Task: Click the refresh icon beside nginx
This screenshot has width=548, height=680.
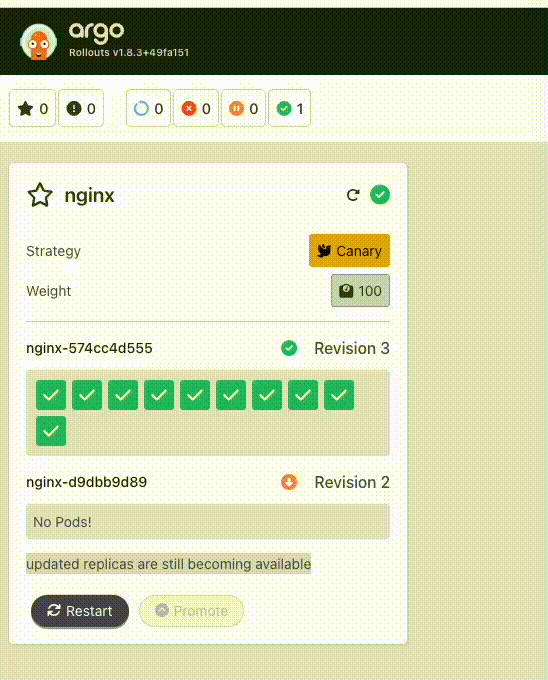Action: 353,195
